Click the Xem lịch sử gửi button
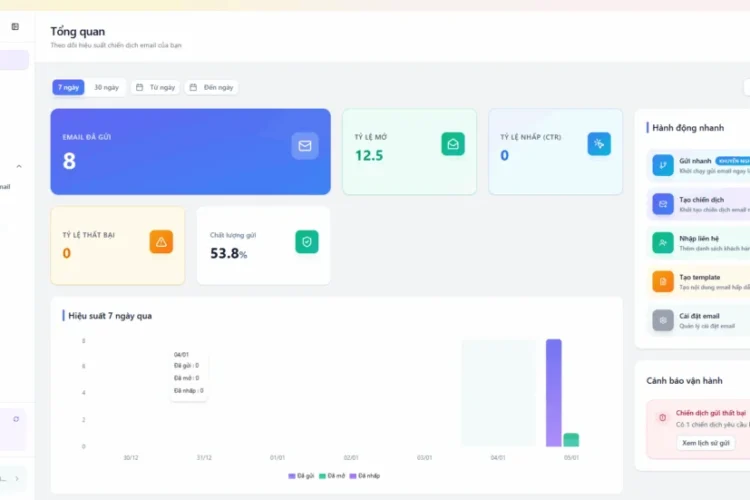Screen dimensions: 750x500 coord(706,443)
